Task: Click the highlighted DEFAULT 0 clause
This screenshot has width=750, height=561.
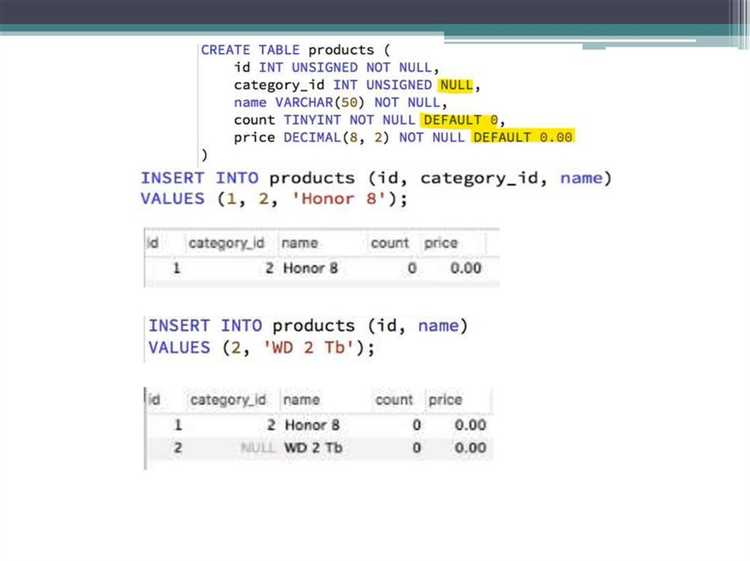Action: tap(461, 120)
